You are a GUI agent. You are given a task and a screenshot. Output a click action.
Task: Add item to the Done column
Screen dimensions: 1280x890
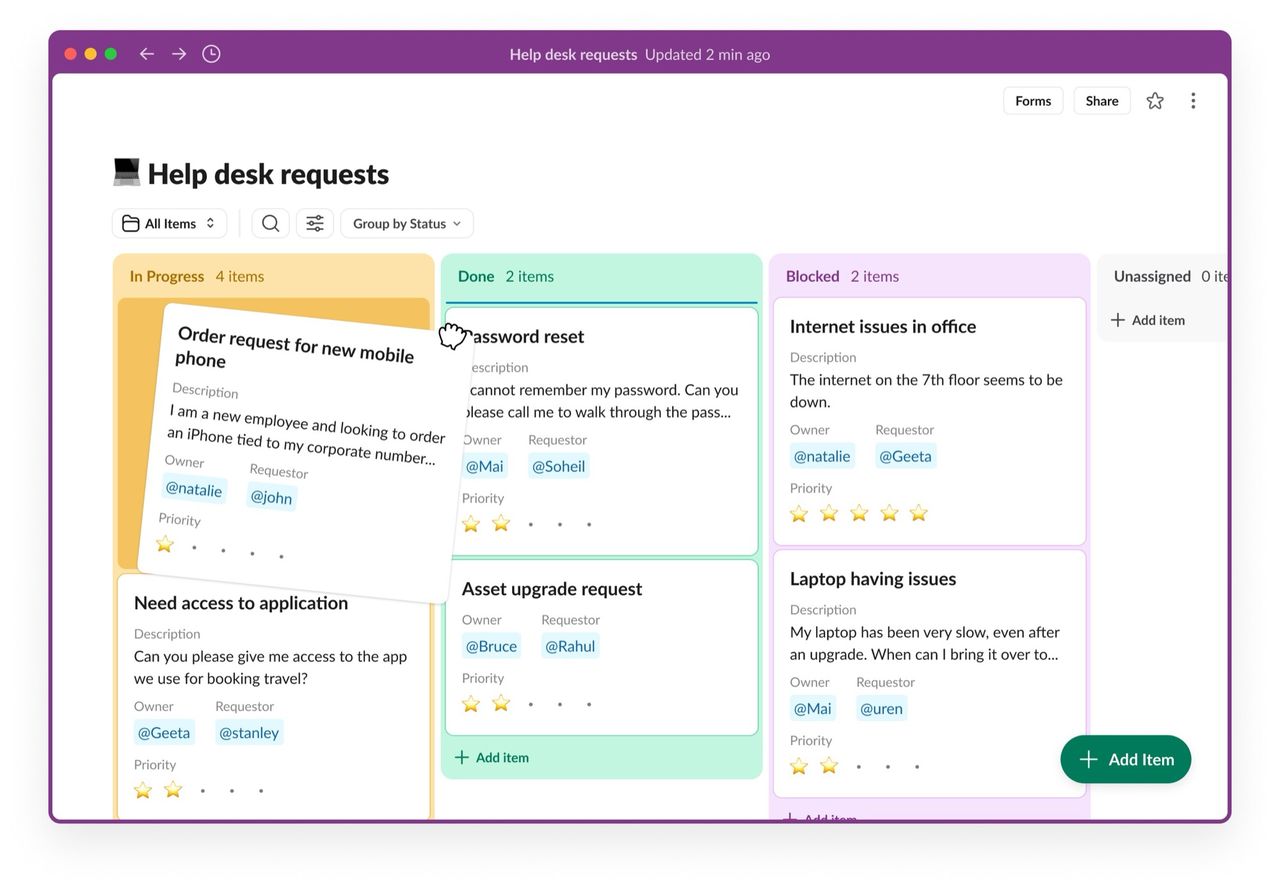[x=492, y=757]
